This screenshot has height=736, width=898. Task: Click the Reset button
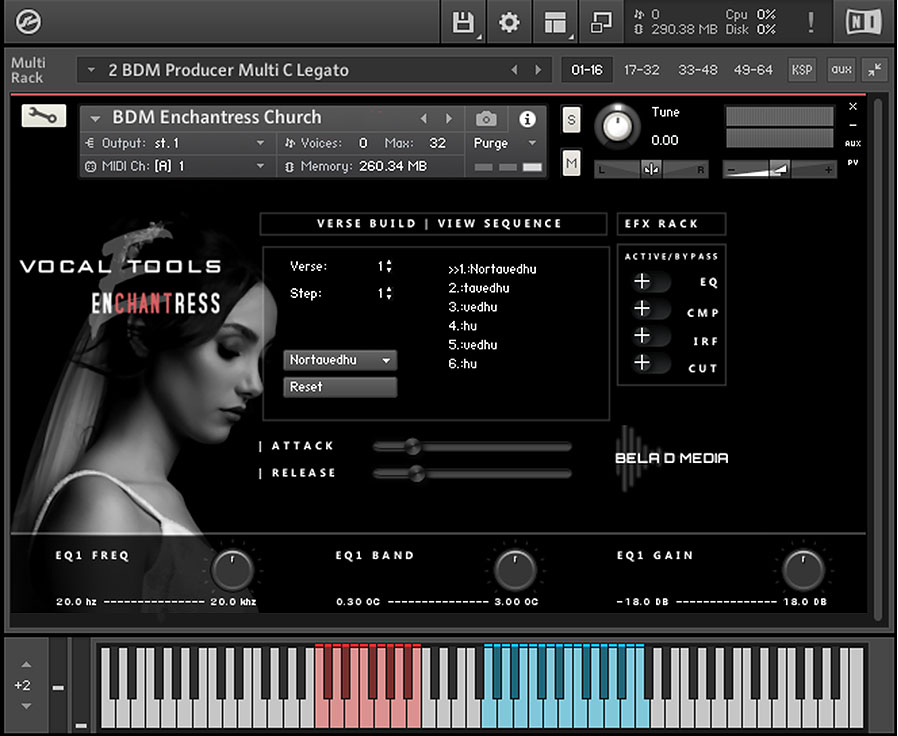[x=340, y=387]
